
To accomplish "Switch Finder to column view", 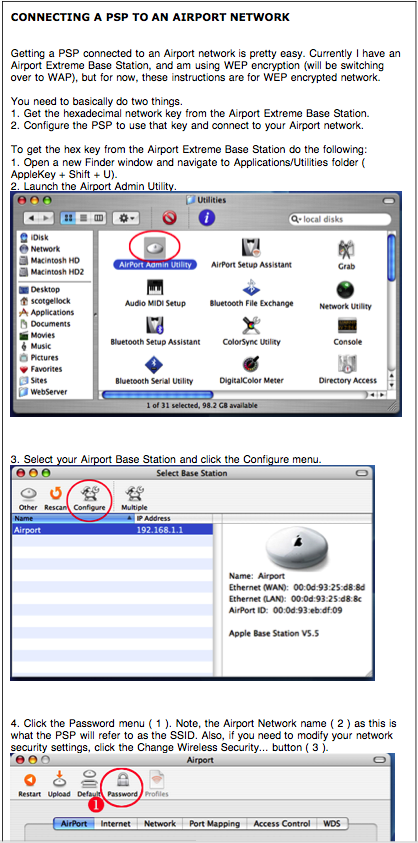I will click(97, 219).
